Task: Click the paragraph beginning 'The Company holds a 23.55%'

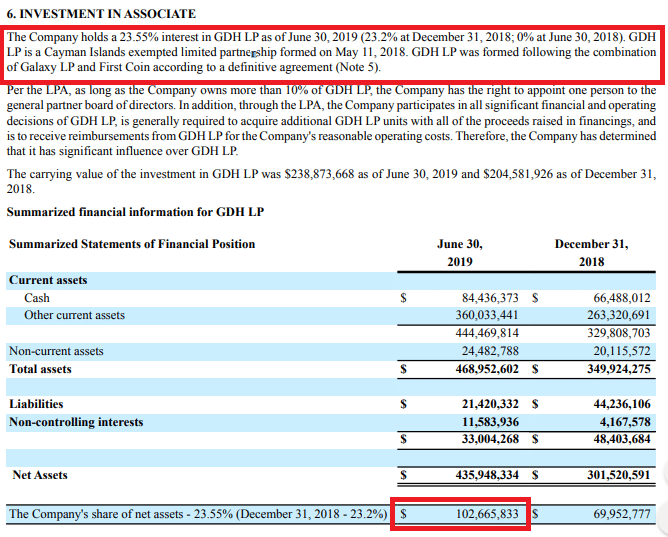Action: pos(331,52)
